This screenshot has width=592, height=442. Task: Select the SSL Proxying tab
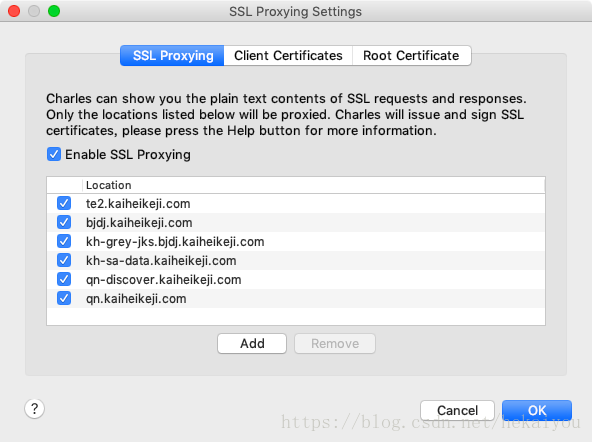[x=172, y=55]
